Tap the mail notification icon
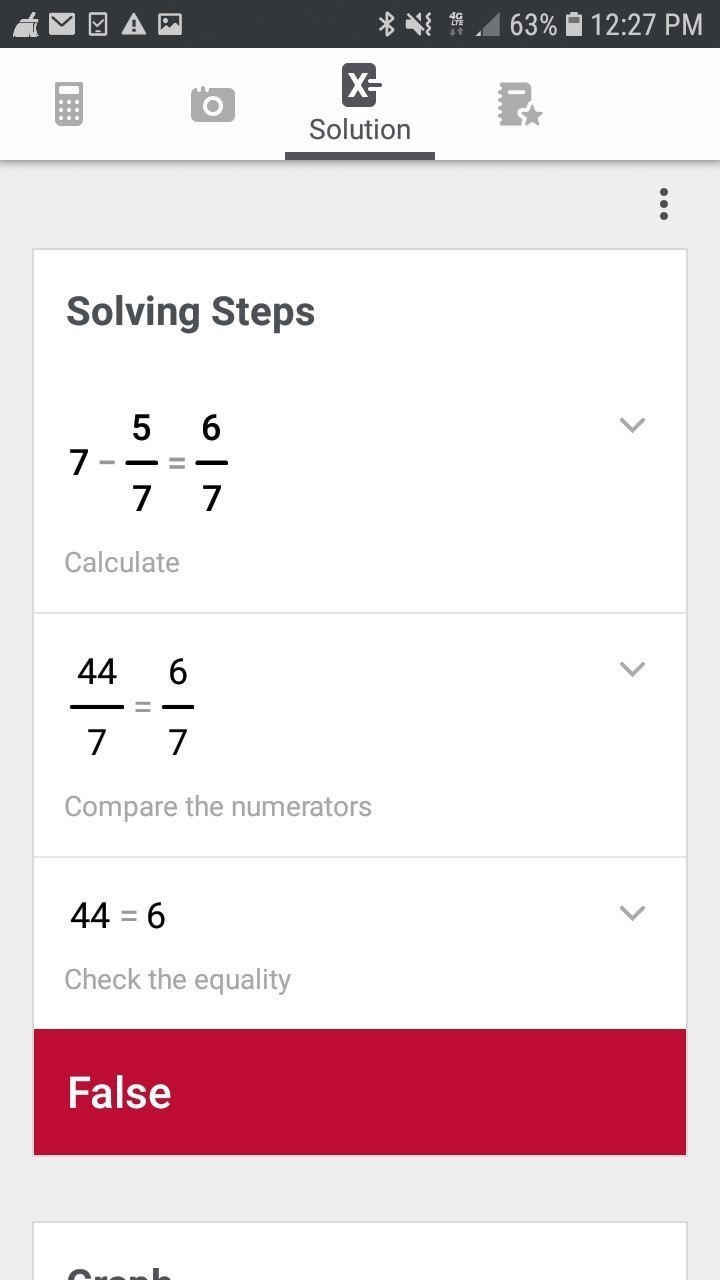Screen dimensions: 720x1280 pyautogui.click(x=62, y=24)
